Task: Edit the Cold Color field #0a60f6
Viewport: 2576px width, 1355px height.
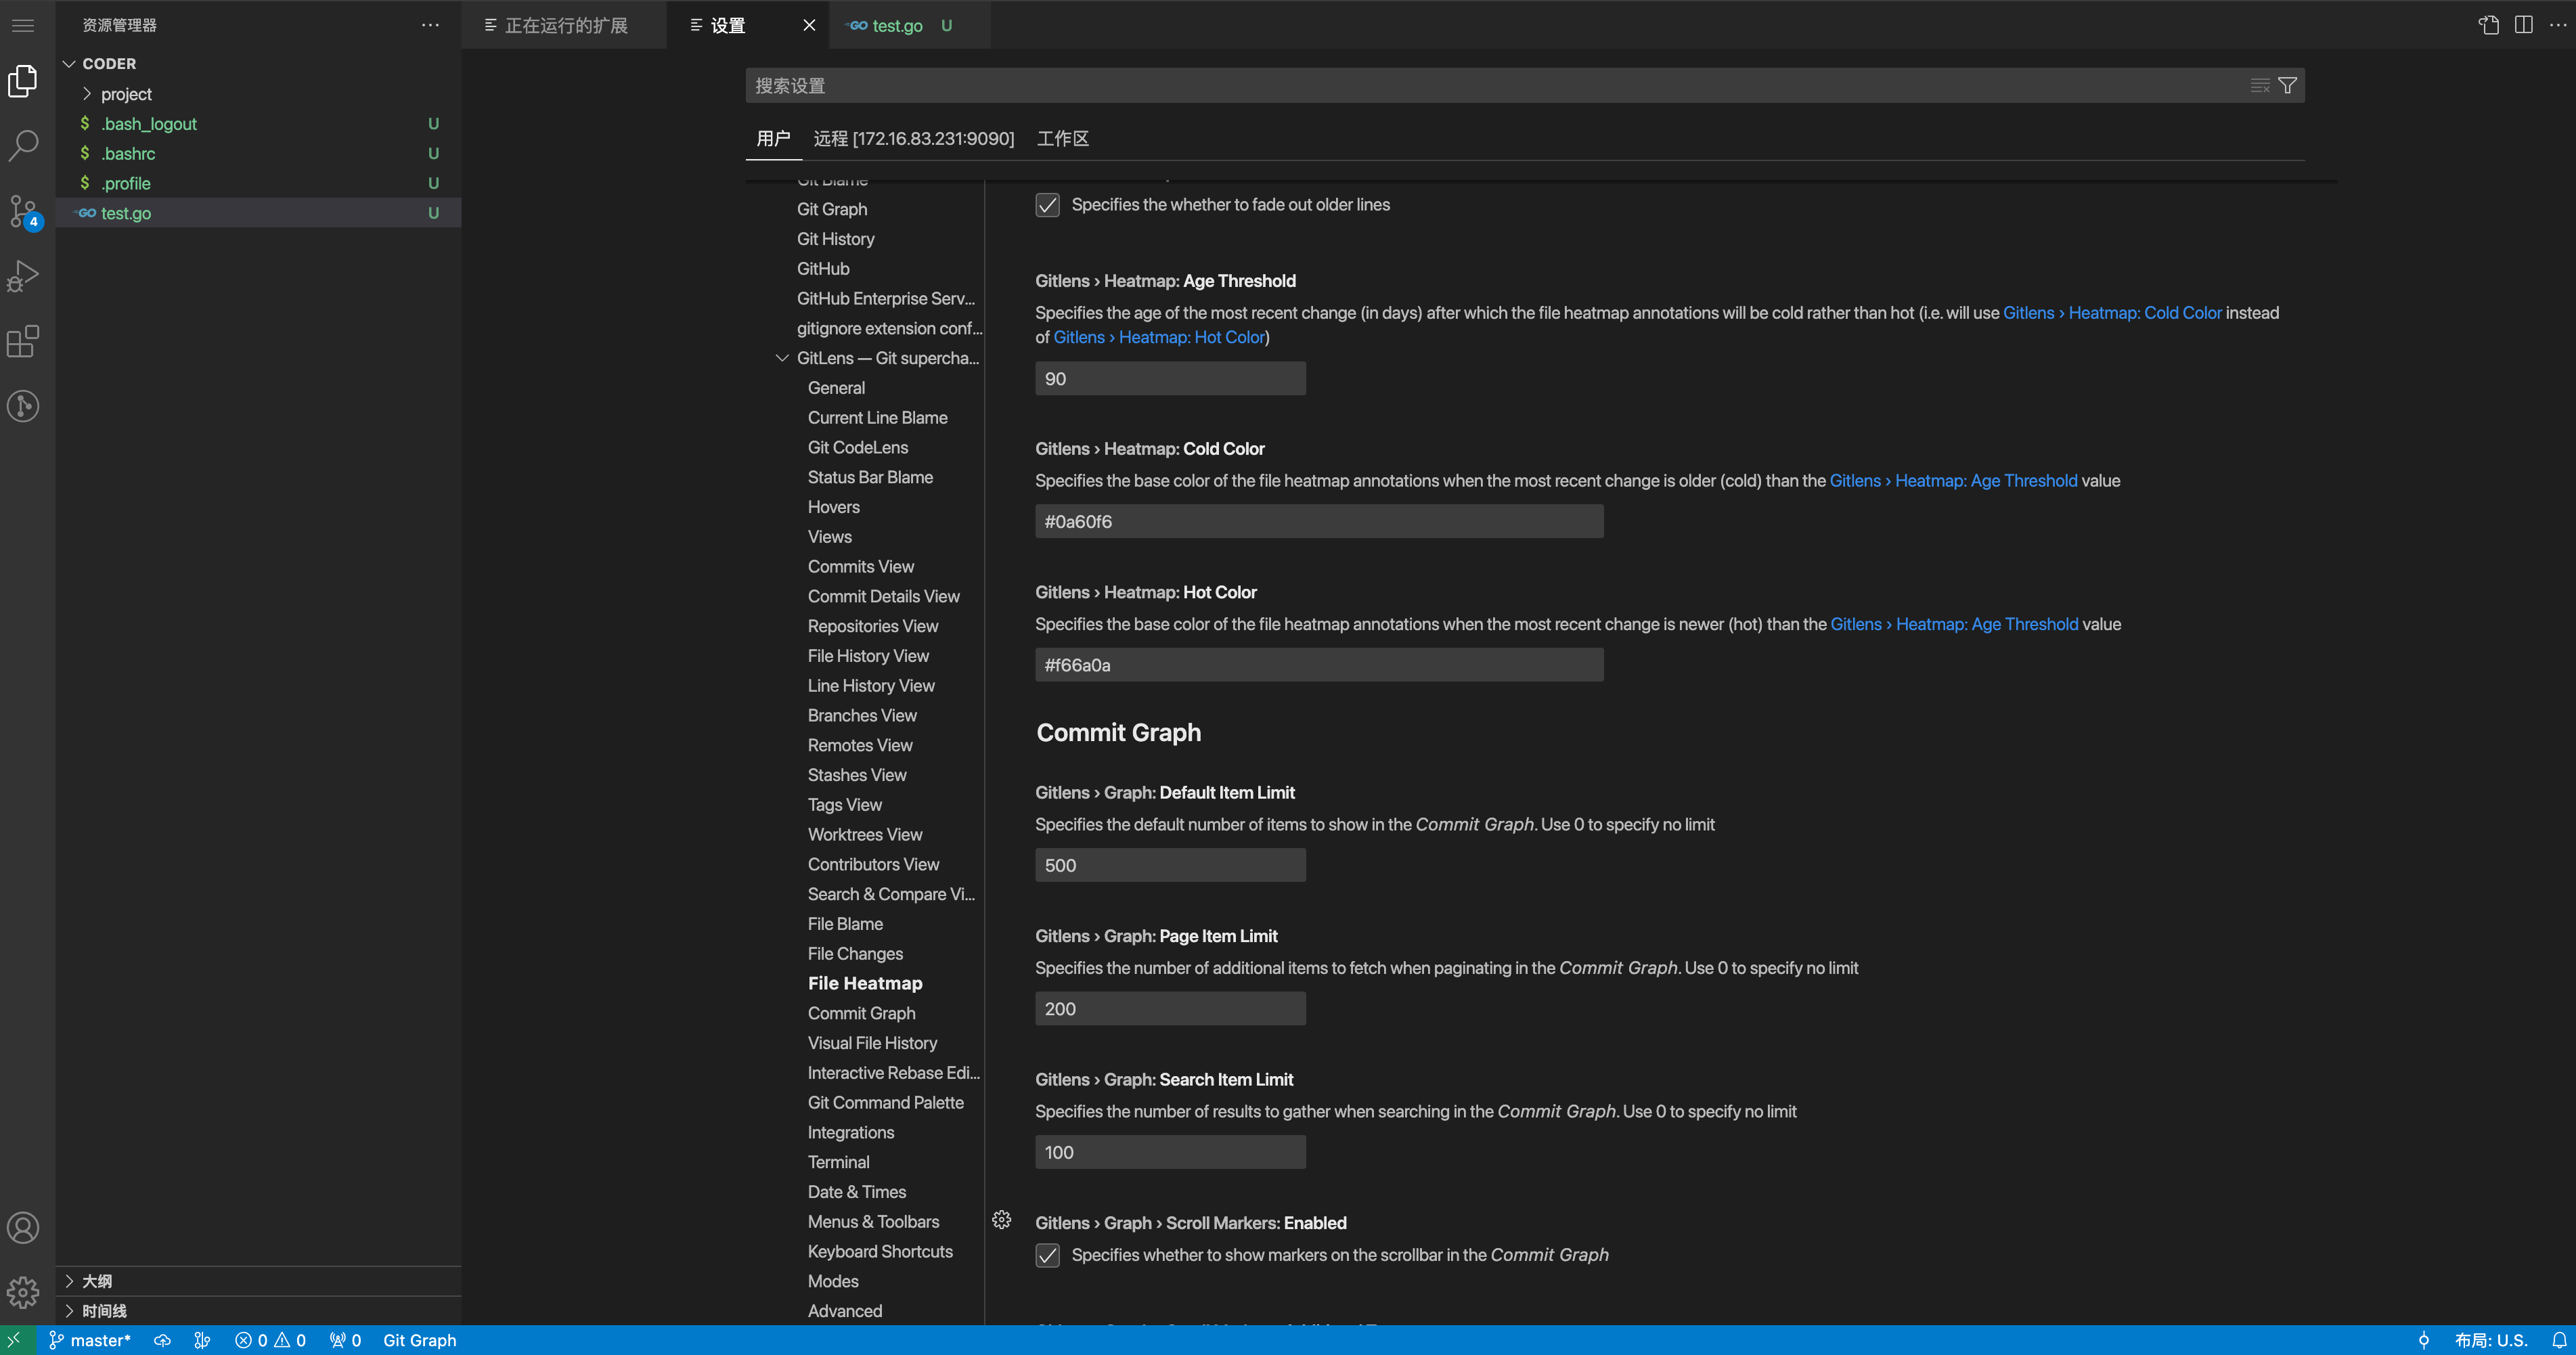Action: coord(1319,522)
